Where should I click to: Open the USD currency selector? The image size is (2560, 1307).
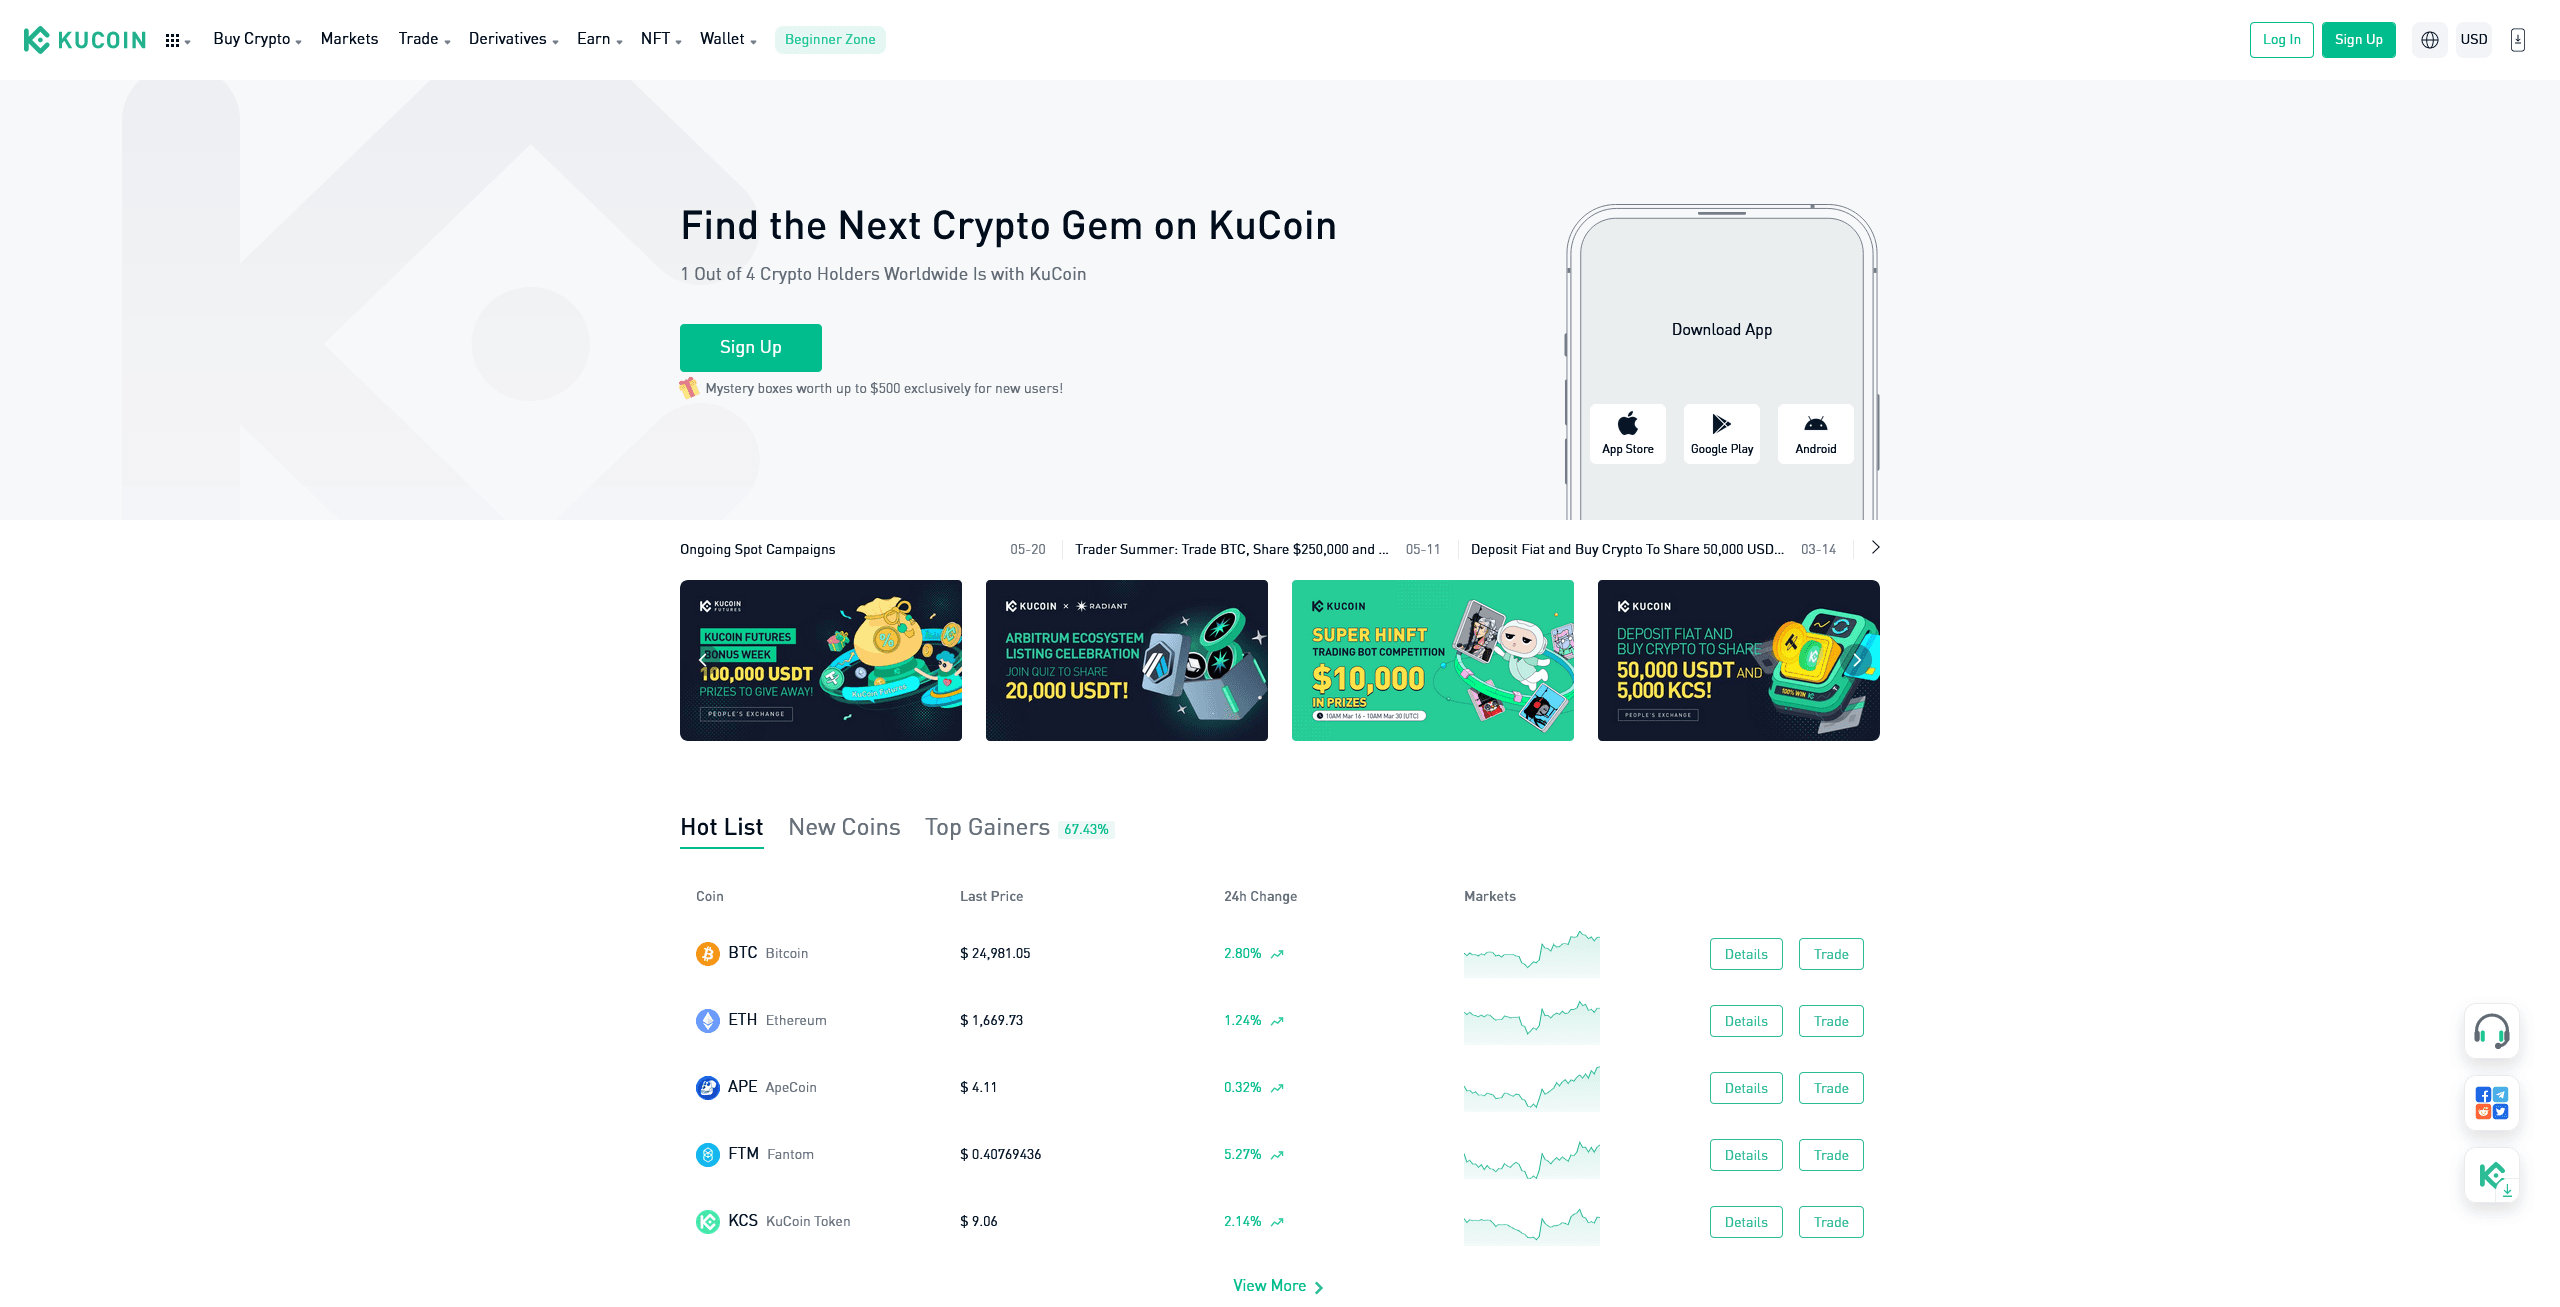(2474, 40)
